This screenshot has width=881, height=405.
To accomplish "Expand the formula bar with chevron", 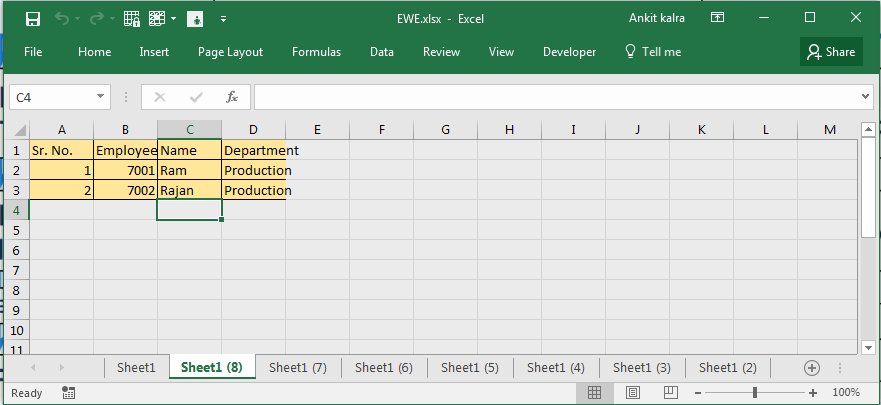I will (866, 97).
